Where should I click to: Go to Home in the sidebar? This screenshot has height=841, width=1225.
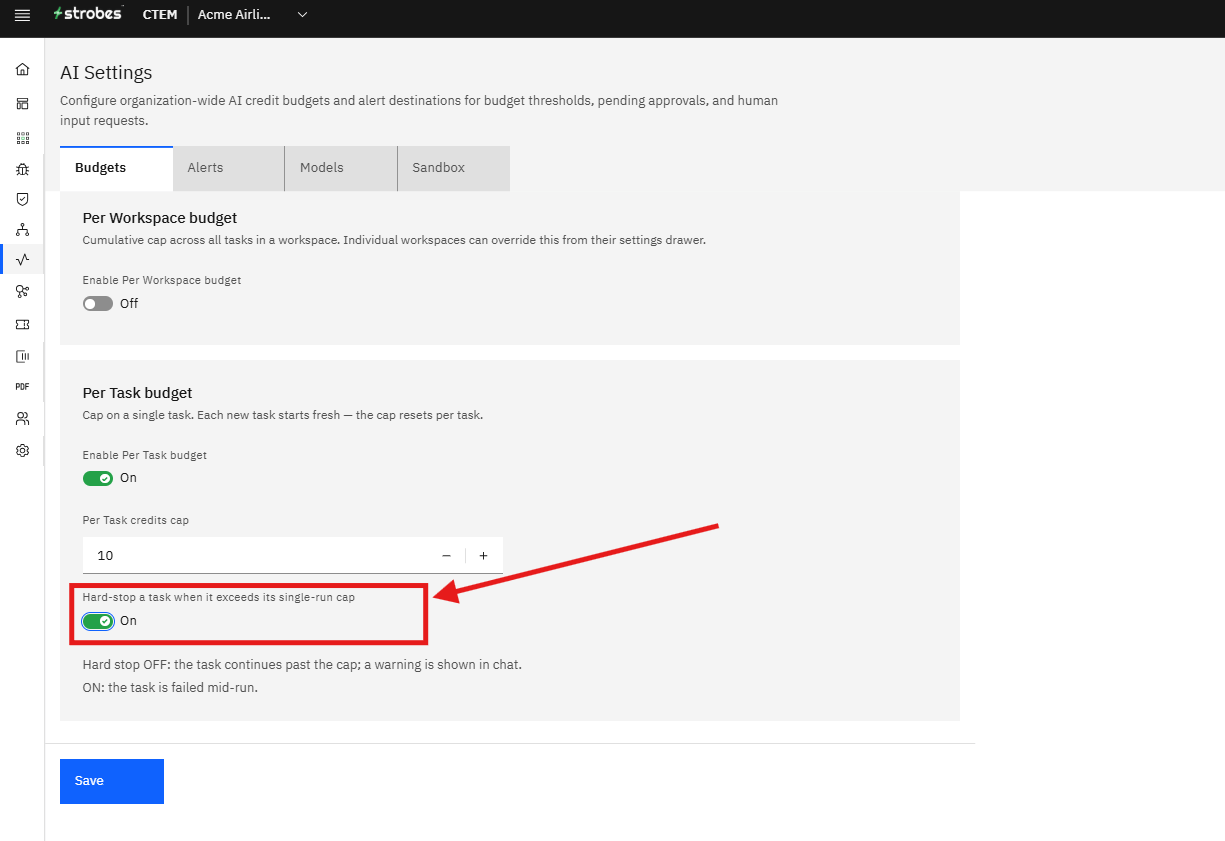tap(22, 69)
